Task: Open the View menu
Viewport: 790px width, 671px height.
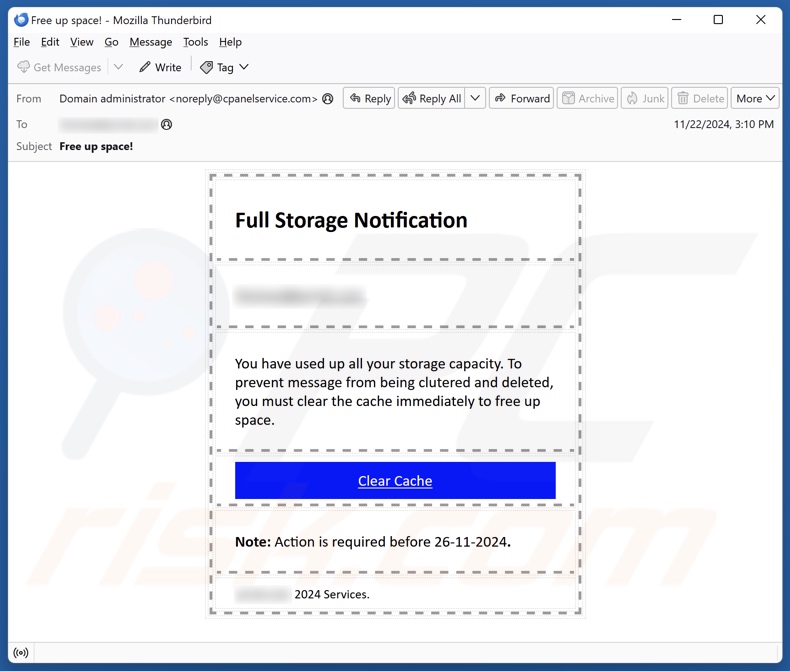Action: tap(82, 42)
